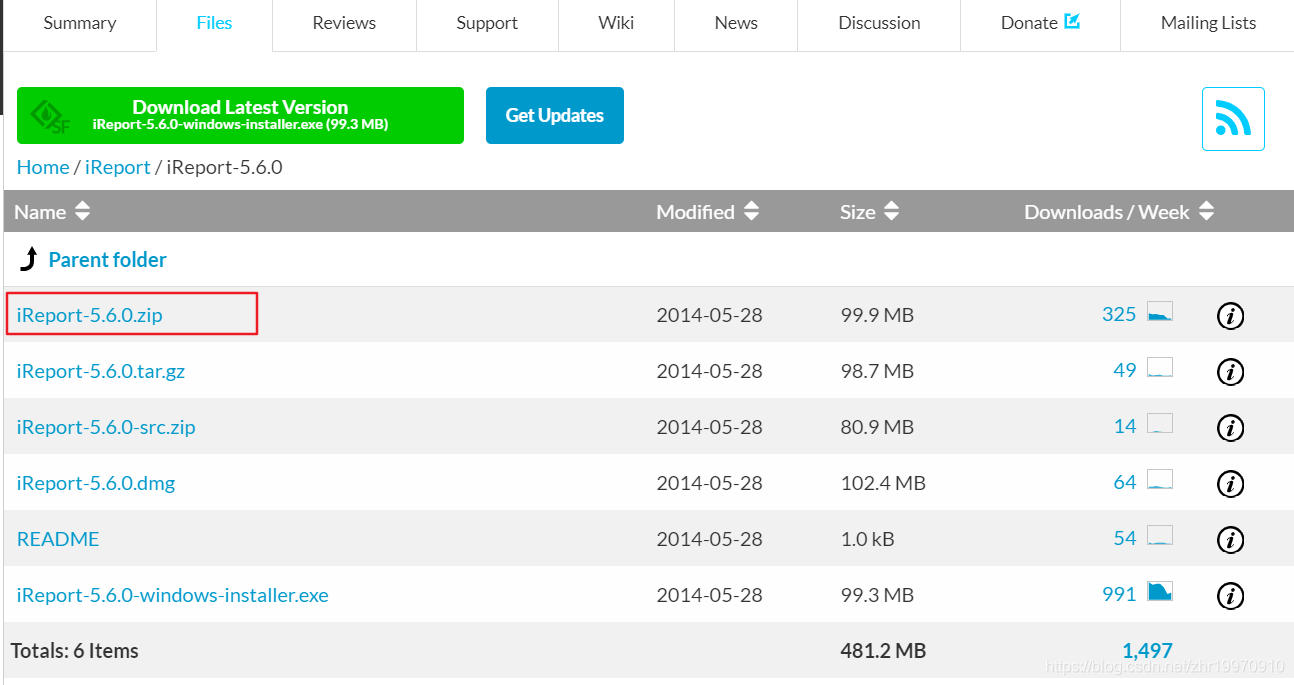Click the 325 weekly downloads count
1294x685 pixels.
pyautogui.click(x=1119, y=315)
